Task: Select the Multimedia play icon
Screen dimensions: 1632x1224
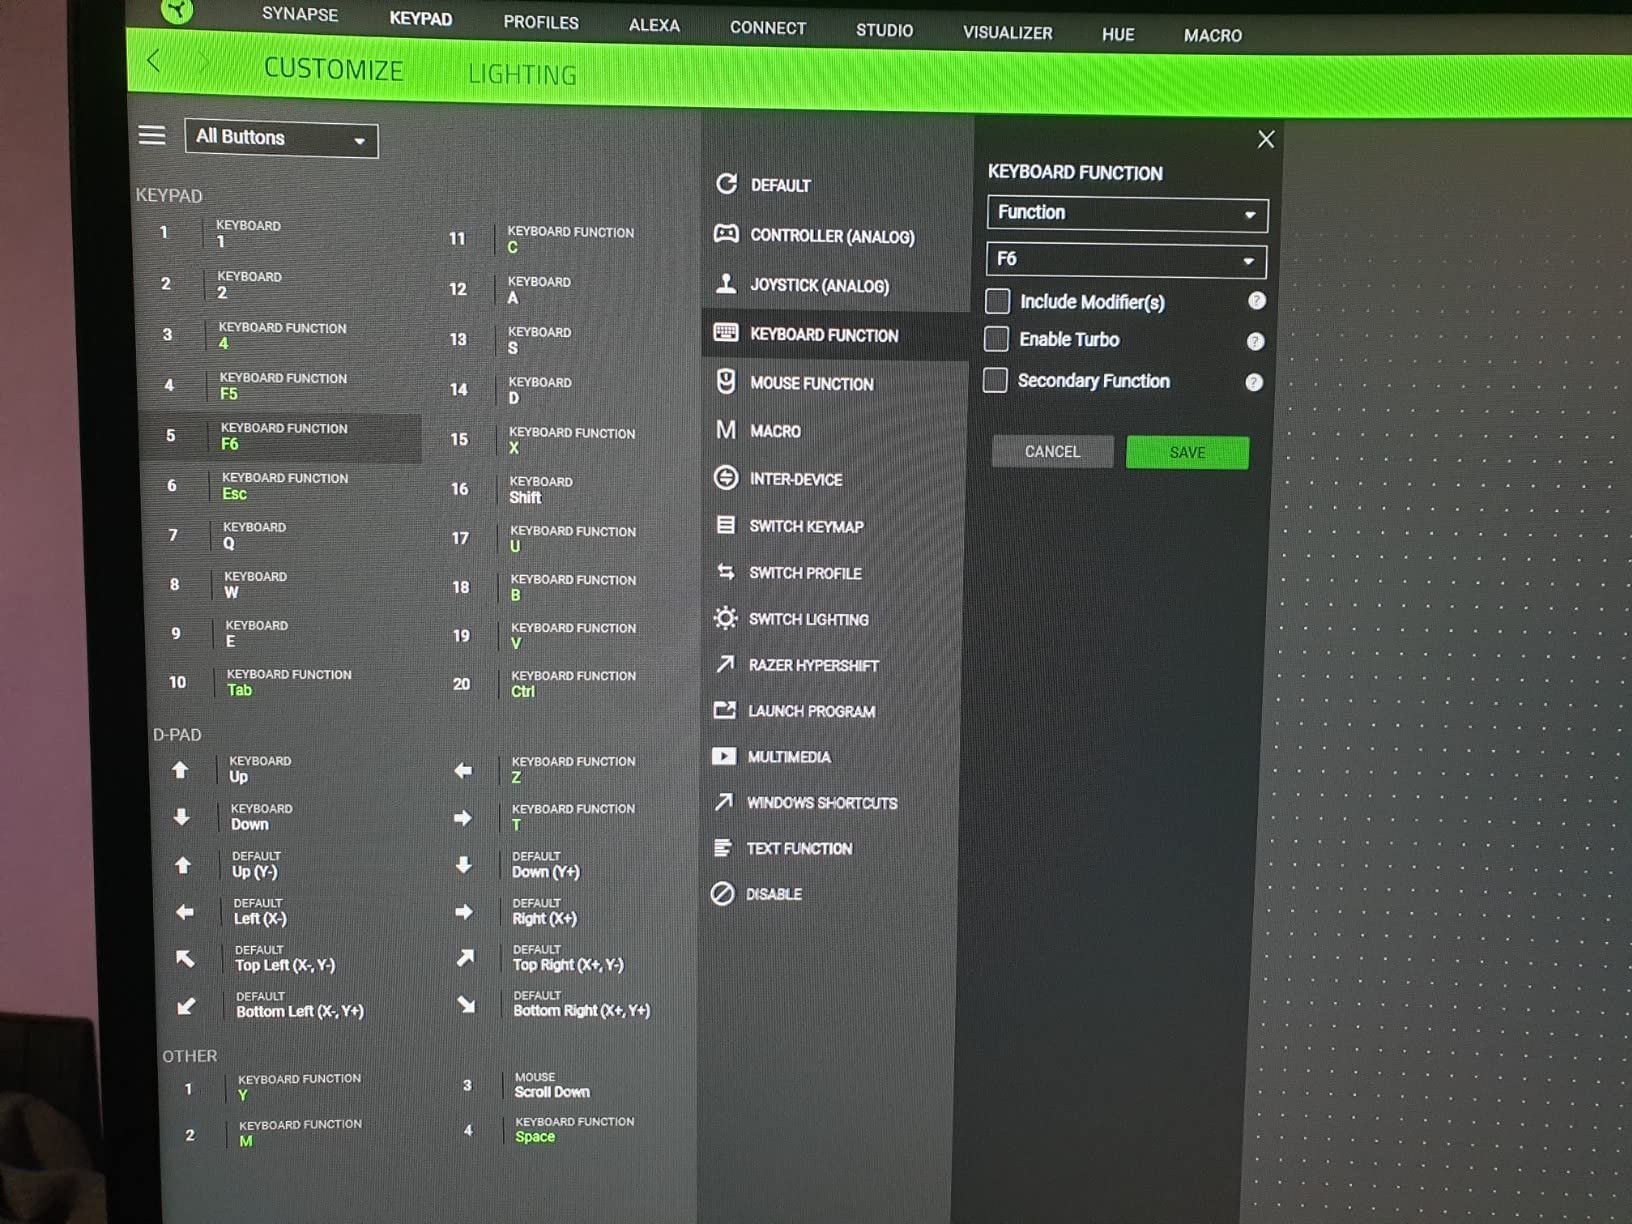Action: [724, 756]
